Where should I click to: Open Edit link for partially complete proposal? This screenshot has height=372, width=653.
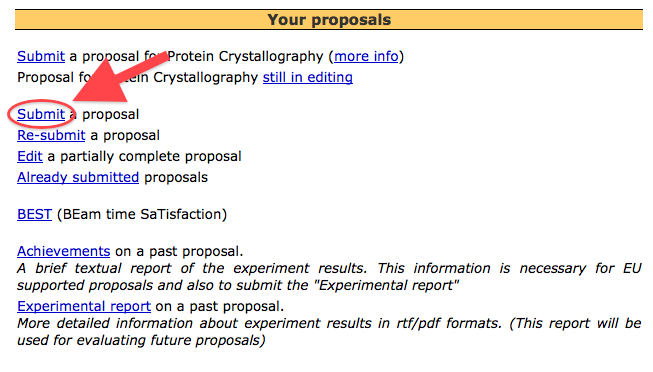(x=30, y=156)
